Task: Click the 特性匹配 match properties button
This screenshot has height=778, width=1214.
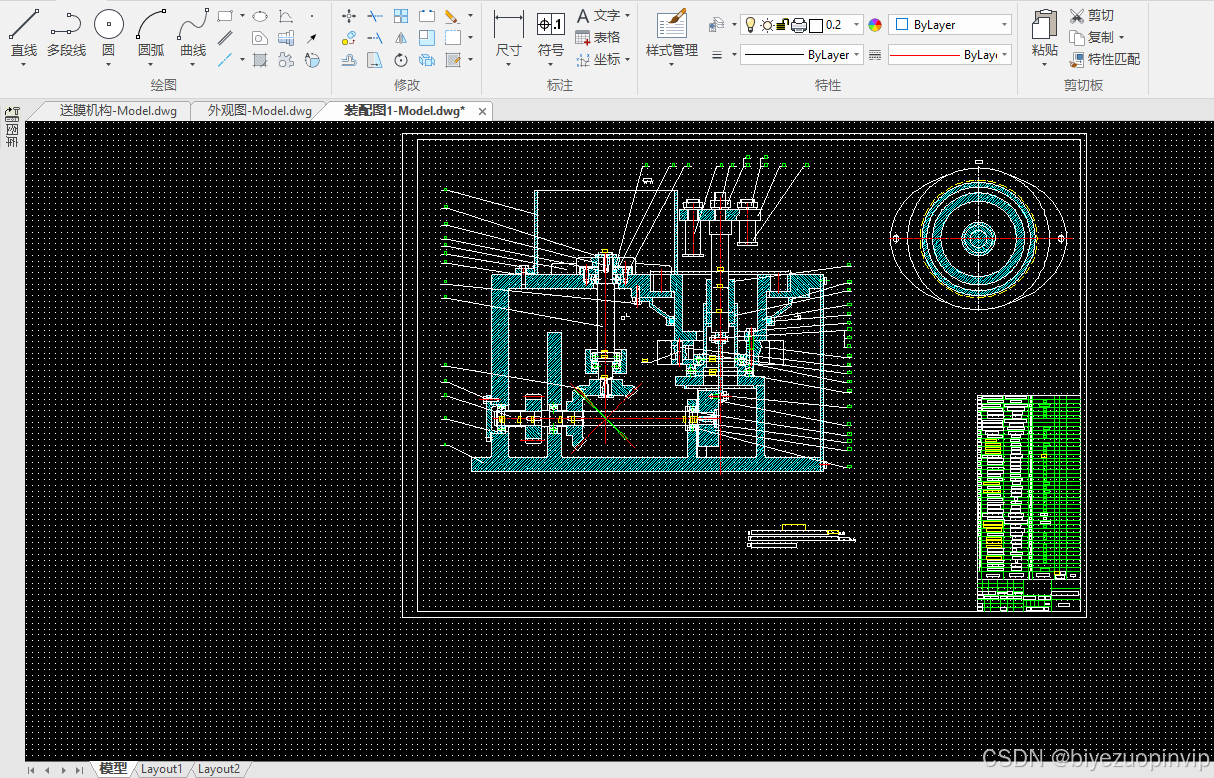Action: (x=1104, y=59)
